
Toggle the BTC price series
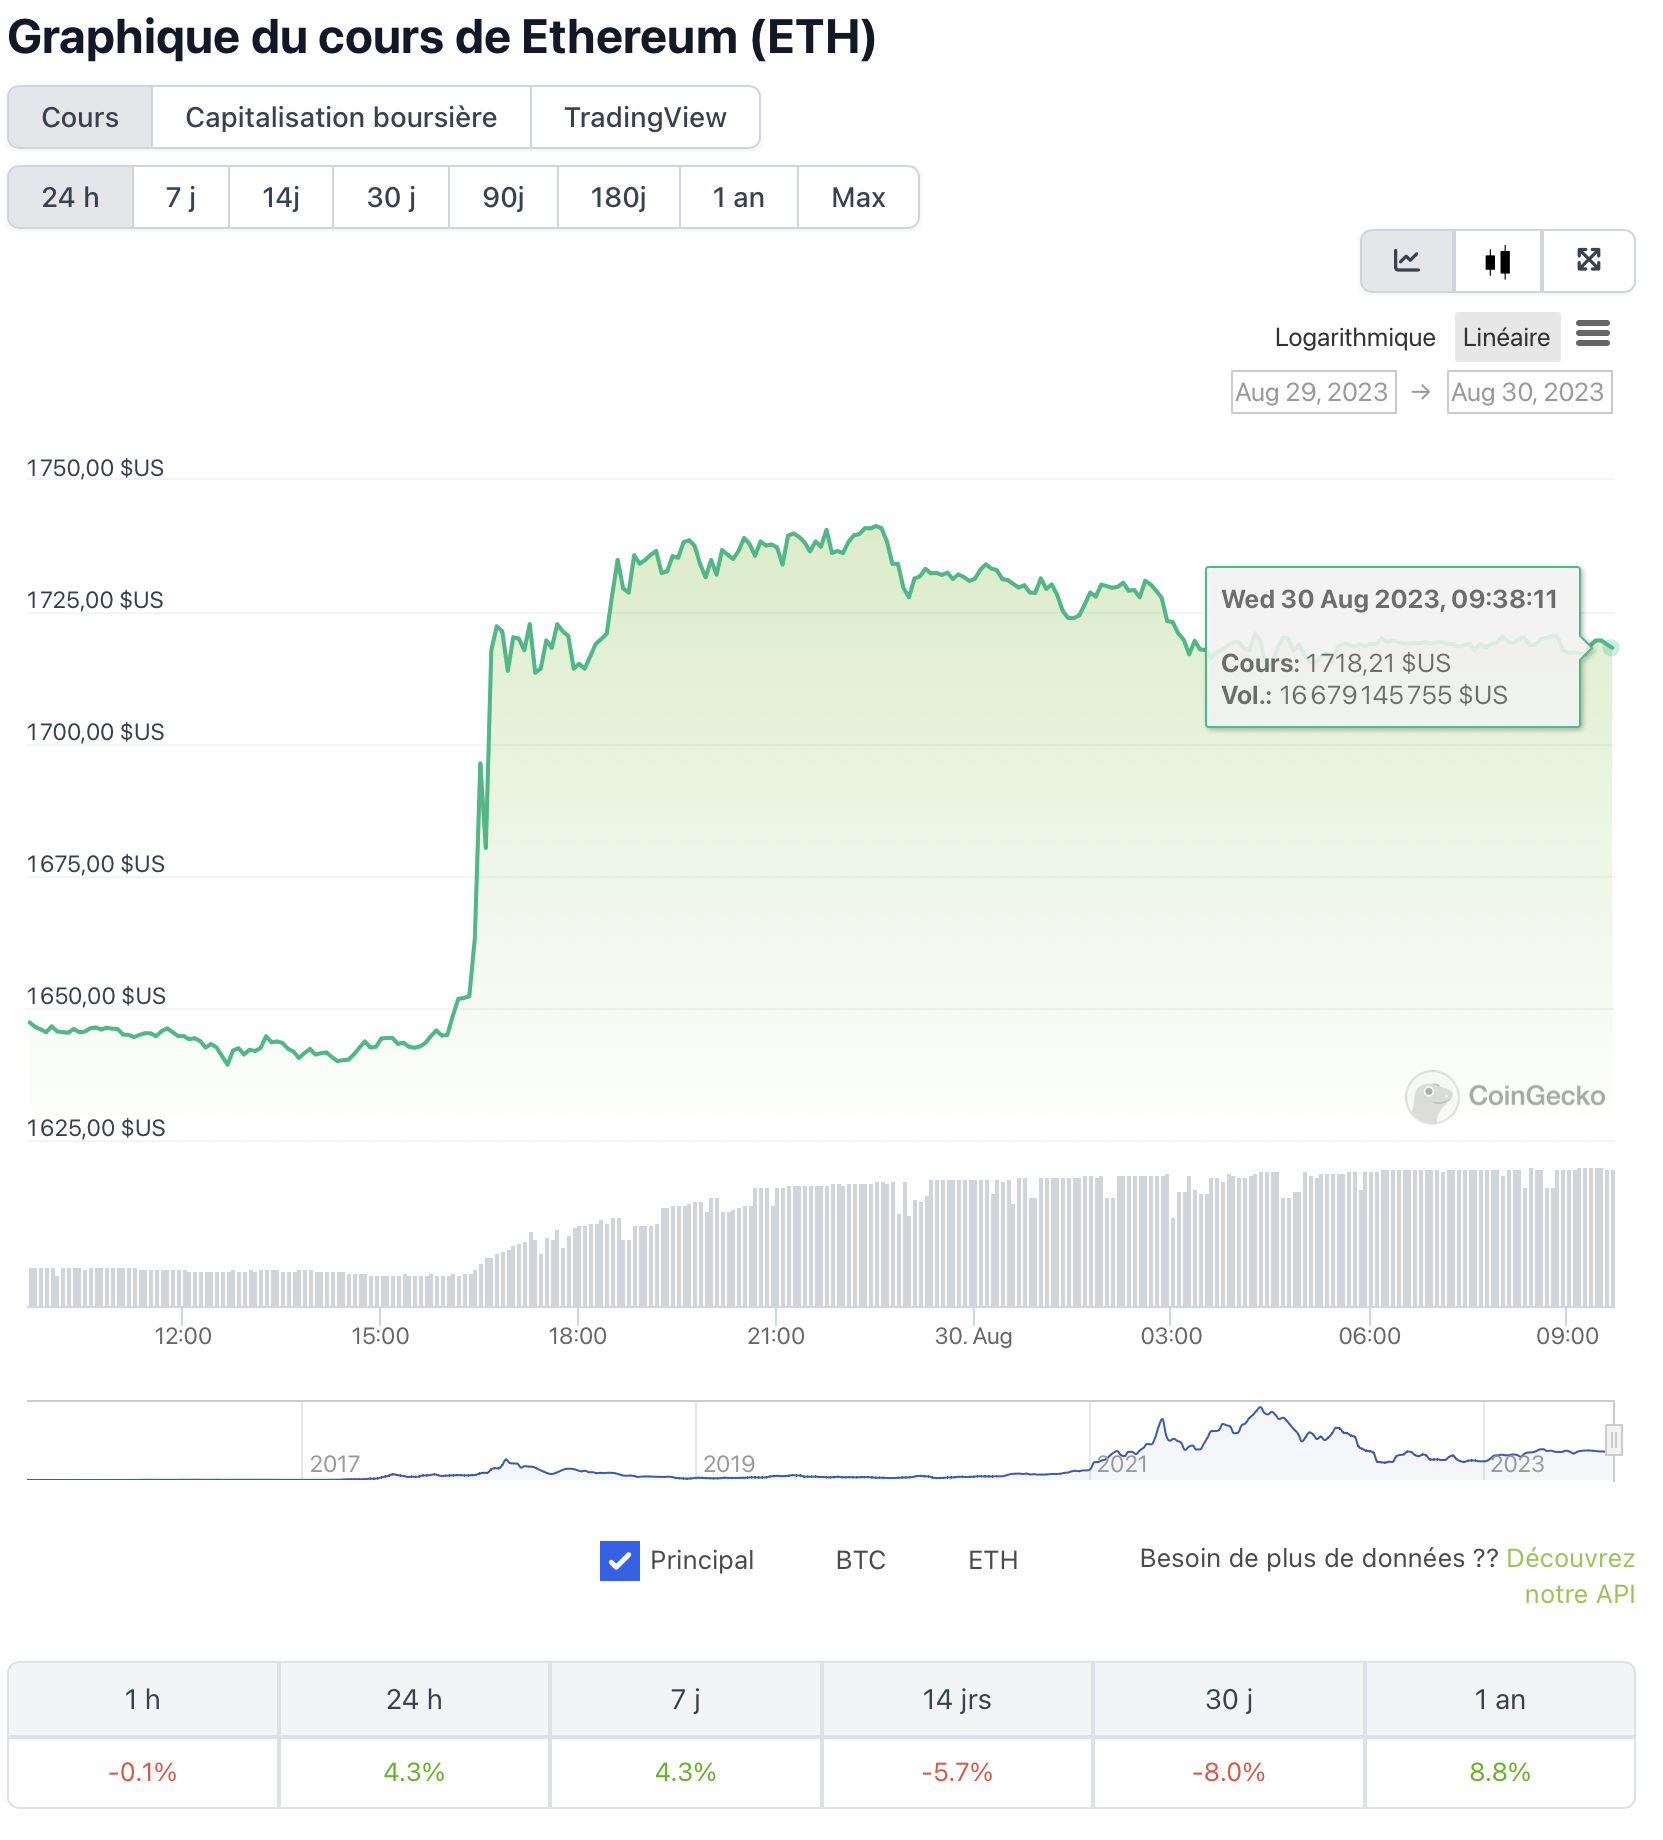point(860,1560)
